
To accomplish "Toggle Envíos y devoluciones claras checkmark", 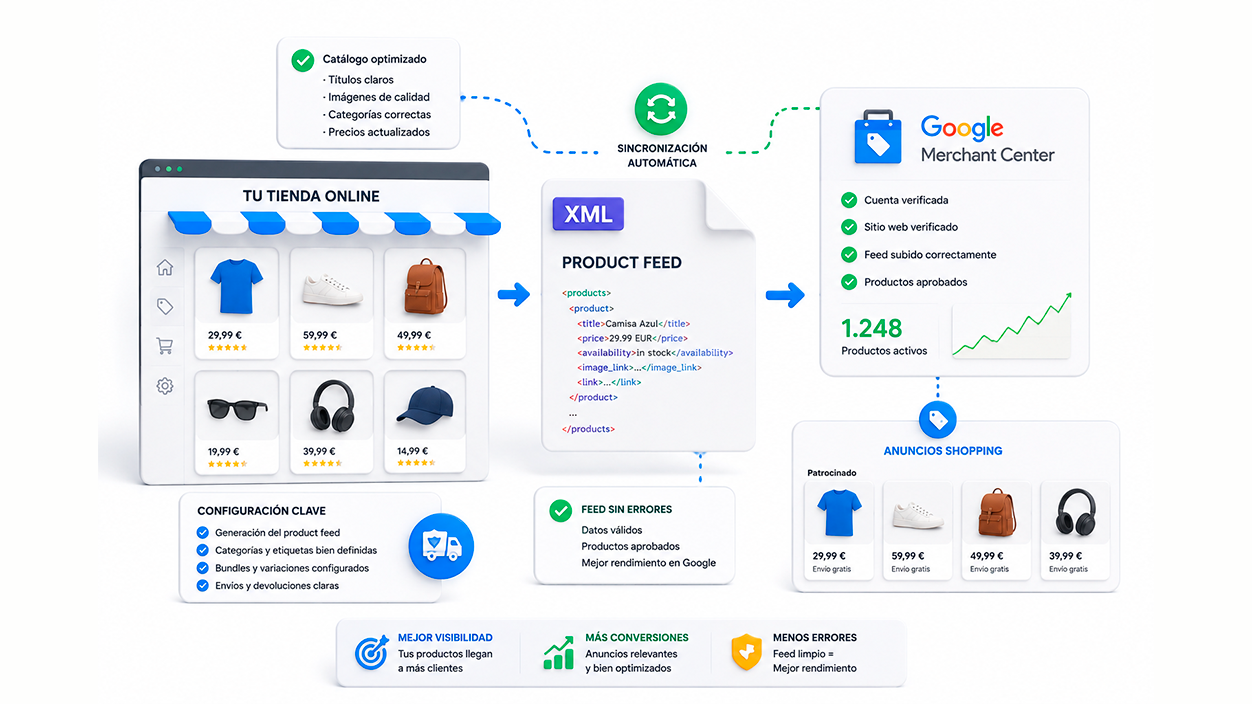I will coord(203,586).
